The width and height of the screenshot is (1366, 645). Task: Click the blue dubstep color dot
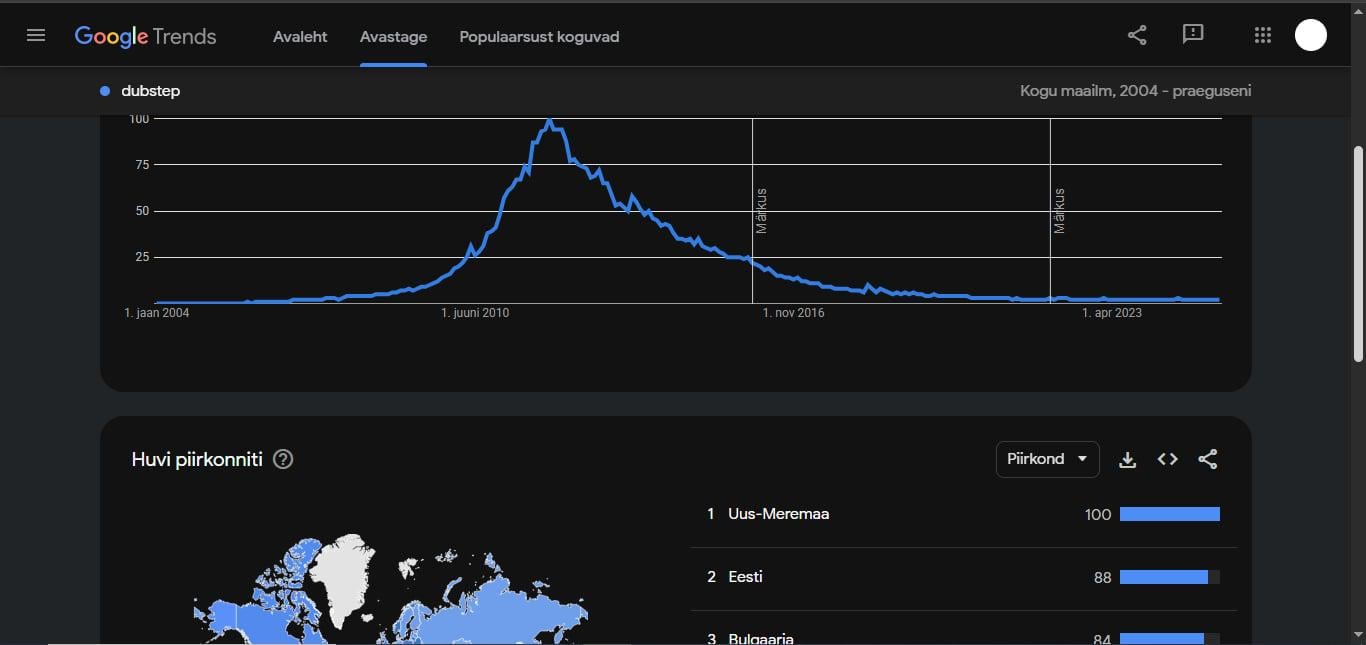105,91
